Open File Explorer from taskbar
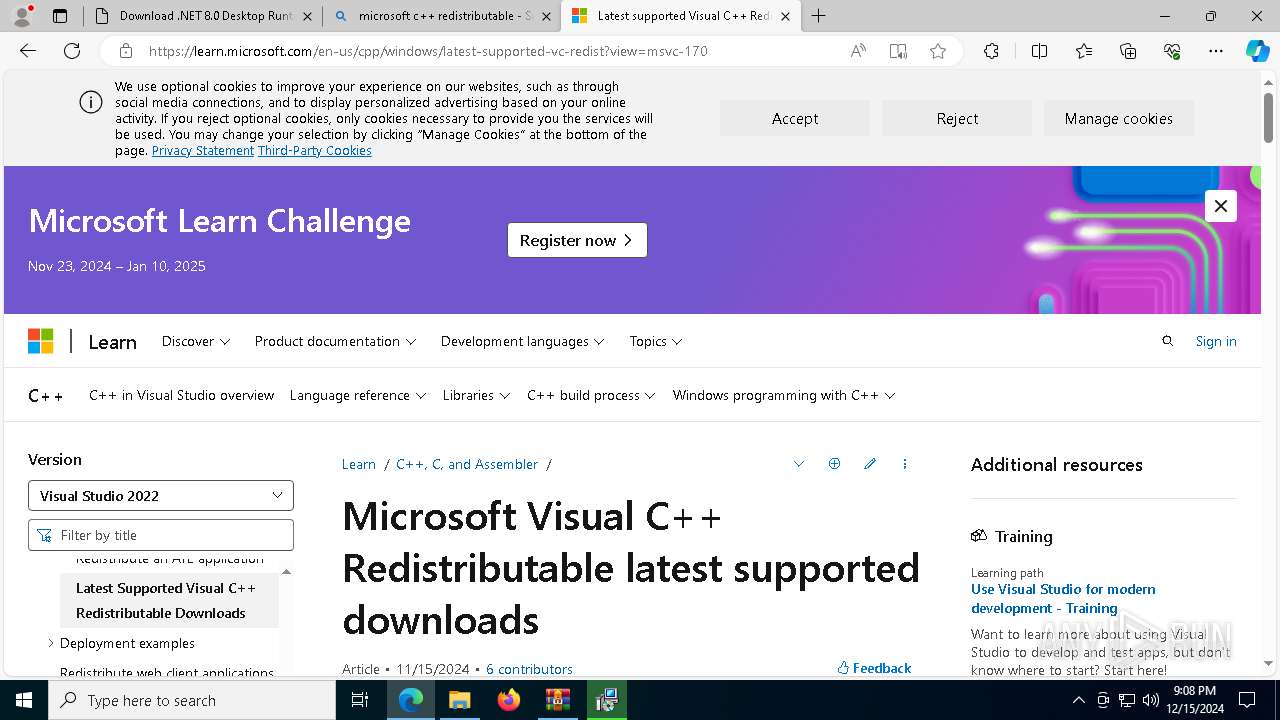Screen dimensions: 1280x720 (459, 700)
